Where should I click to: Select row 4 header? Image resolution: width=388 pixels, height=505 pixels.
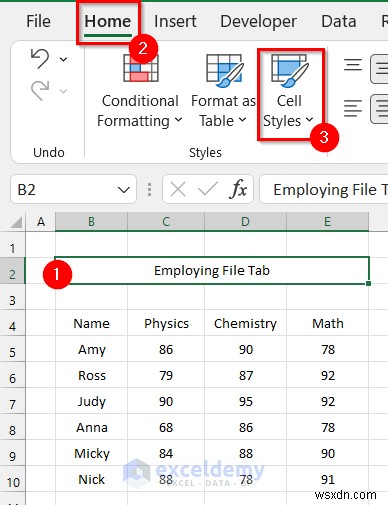click(x=12, y=323)
